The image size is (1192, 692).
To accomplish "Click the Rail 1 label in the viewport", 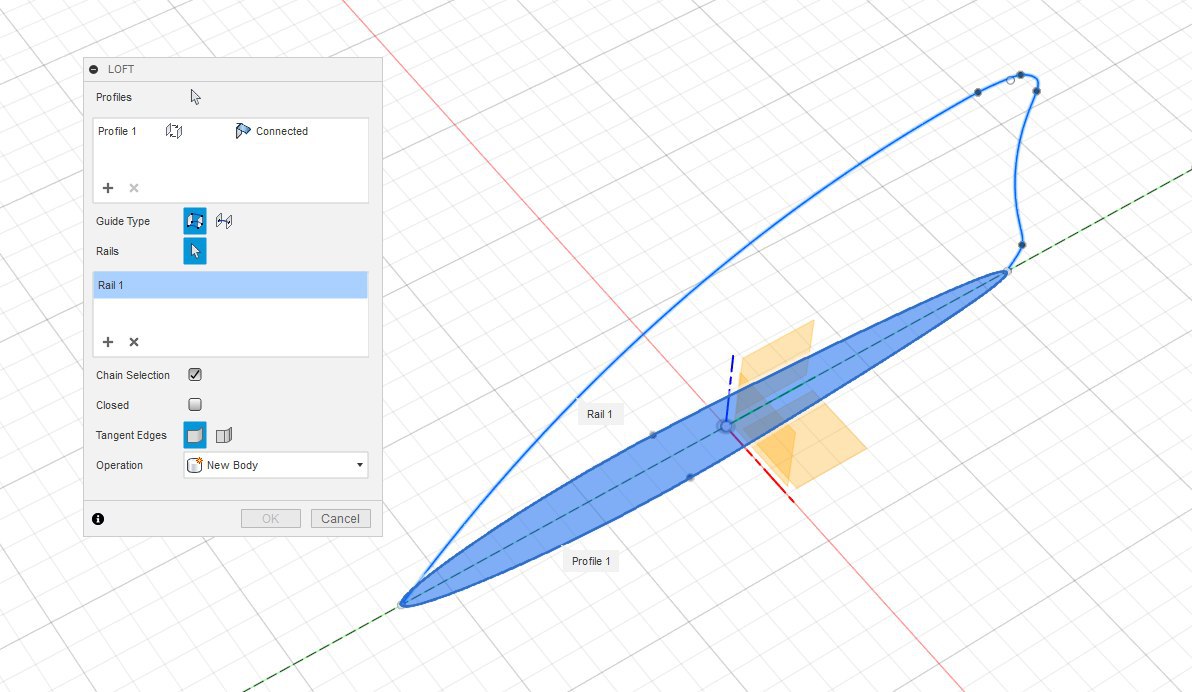I will (x=600, y=414).
